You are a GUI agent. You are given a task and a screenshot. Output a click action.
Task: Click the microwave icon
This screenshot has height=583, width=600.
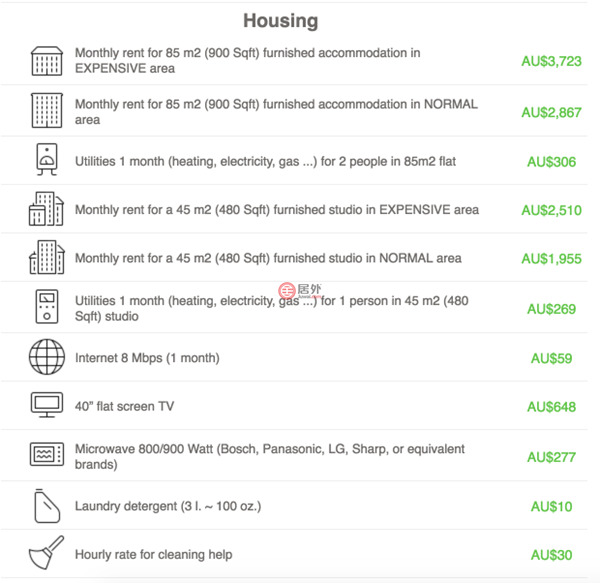pyautogui.click(x=46, y=456)
